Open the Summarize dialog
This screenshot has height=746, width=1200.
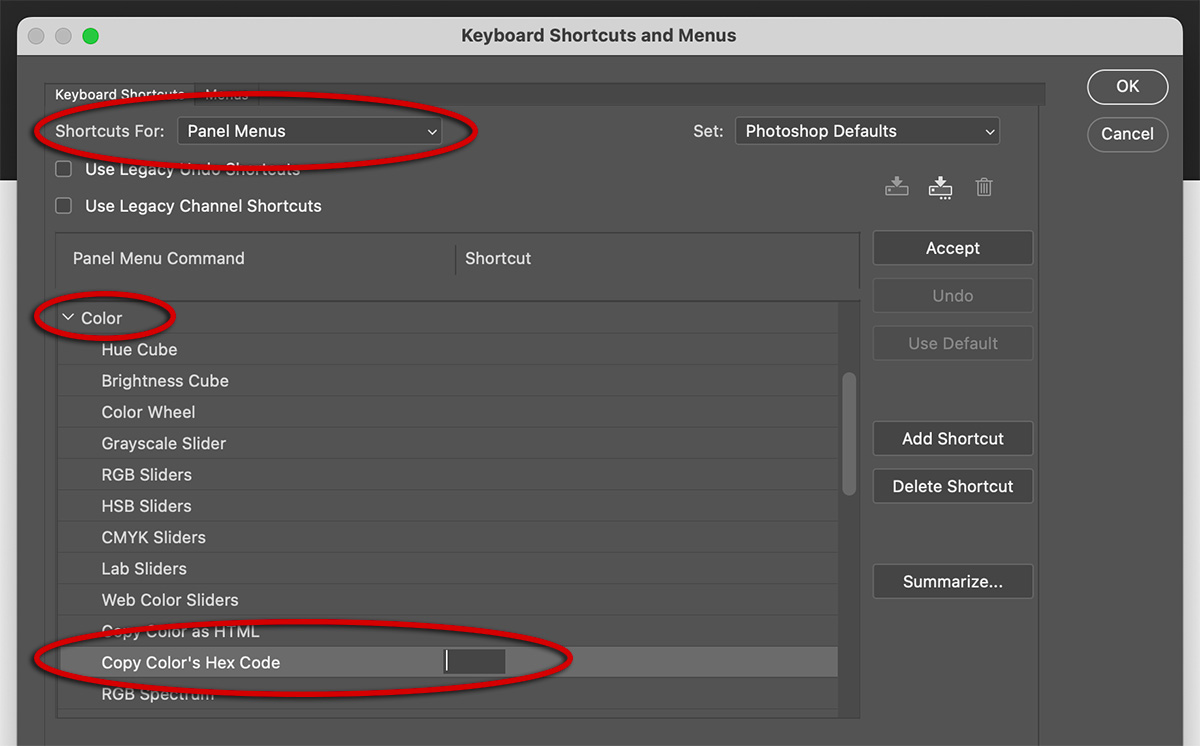coord(952,581)
